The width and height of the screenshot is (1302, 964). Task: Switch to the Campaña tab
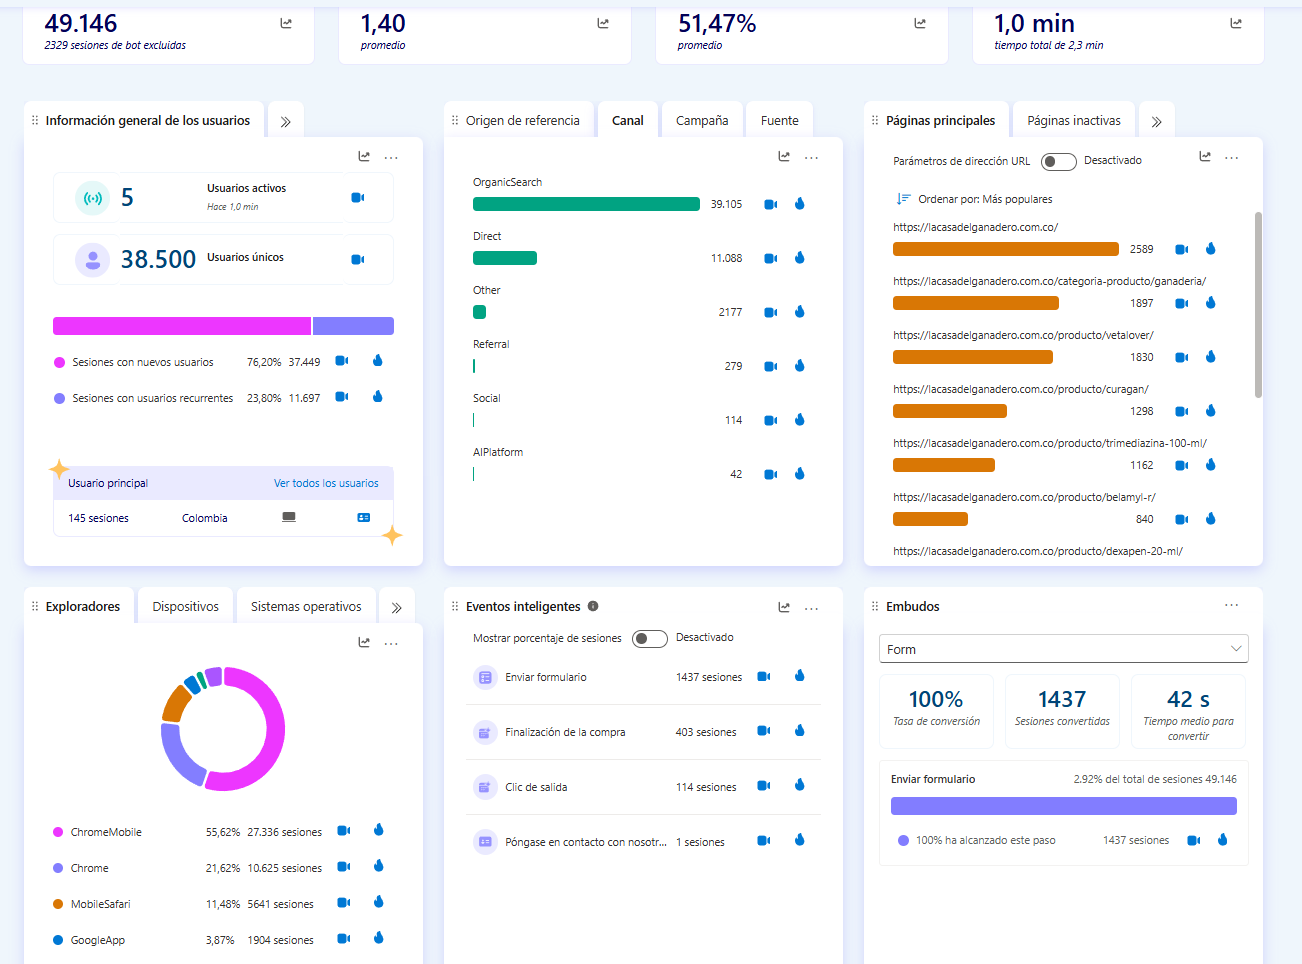tap(702, 121)
